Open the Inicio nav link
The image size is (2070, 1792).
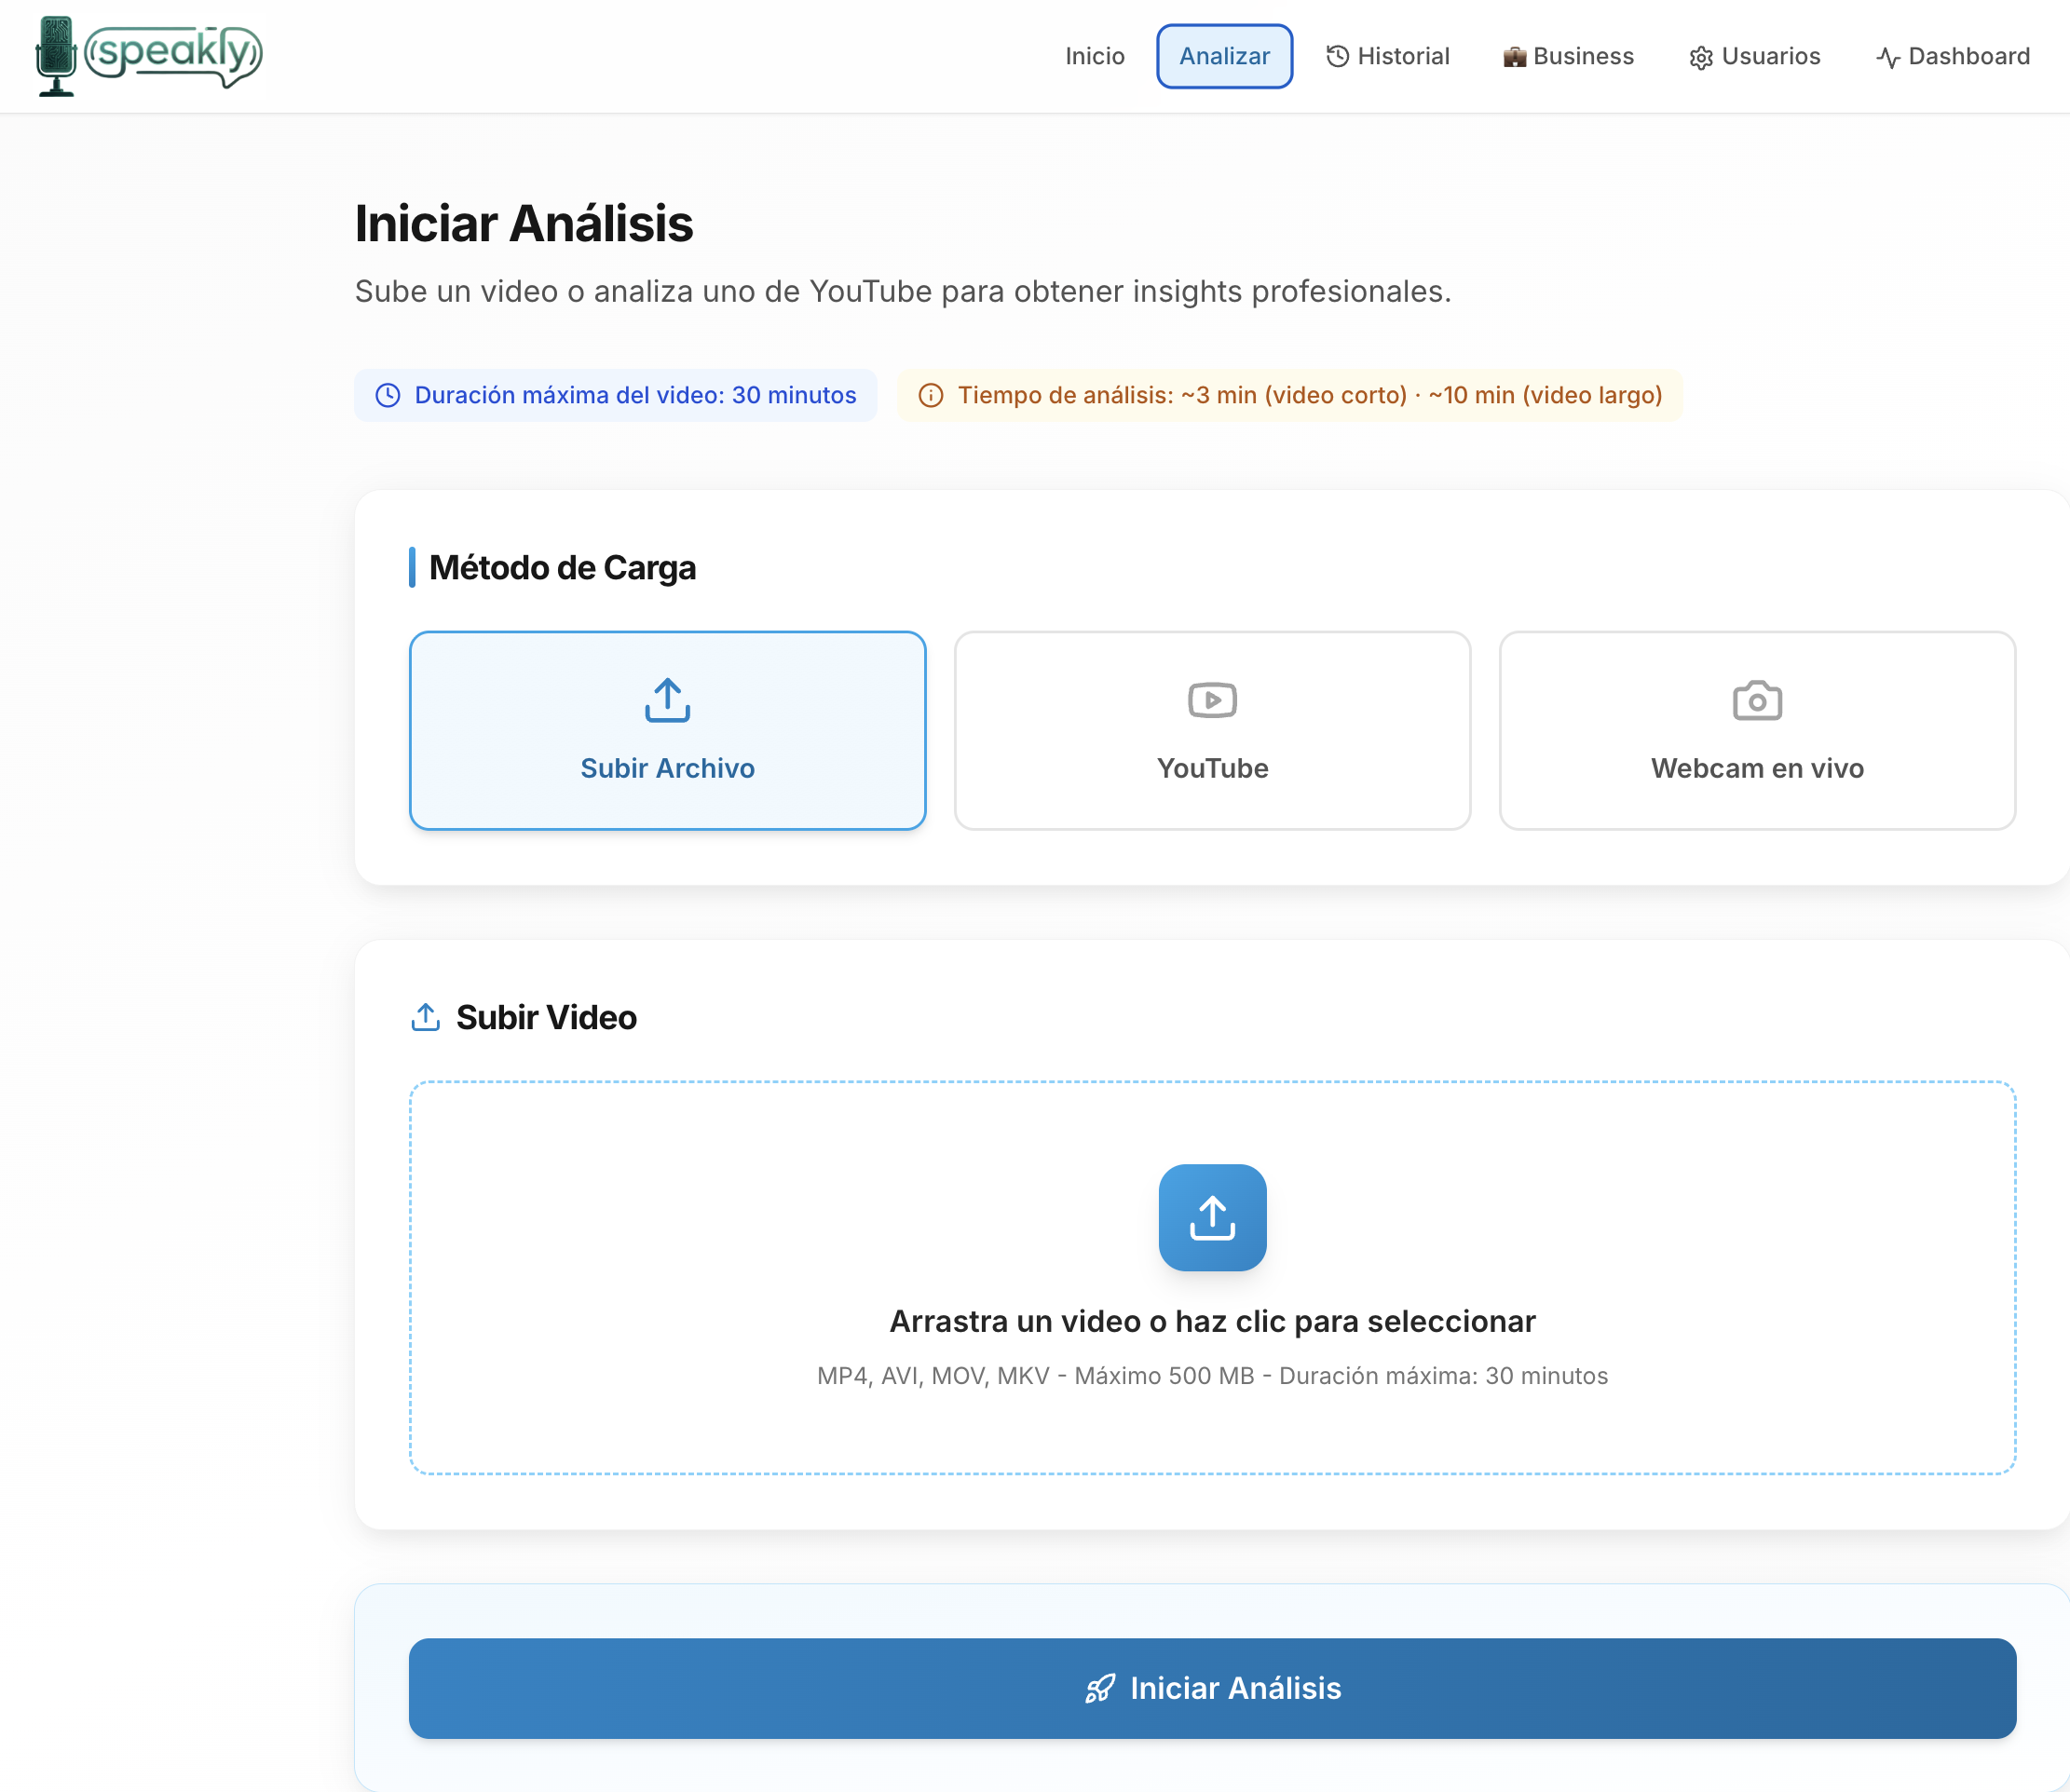(1094, 56)
